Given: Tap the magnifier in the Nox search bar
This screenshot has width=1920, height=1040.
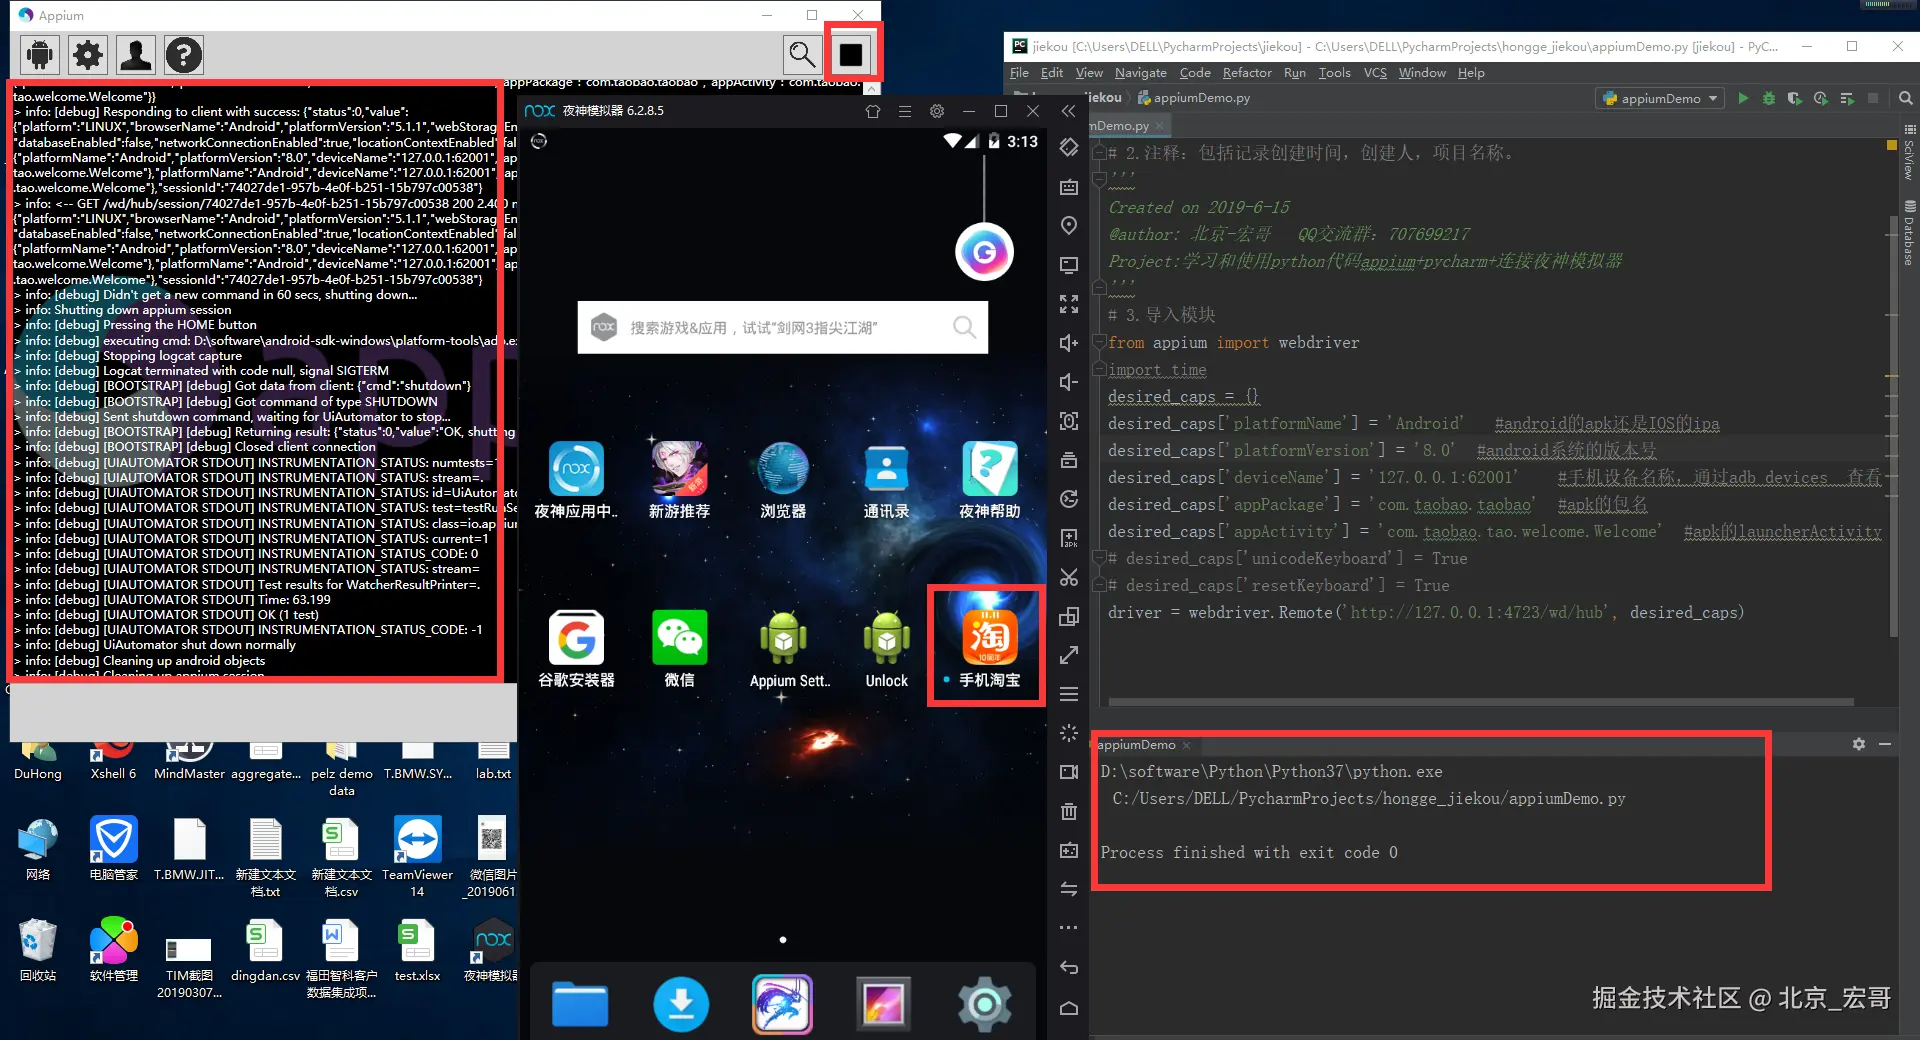Looking at the screenshot, I should click(964, 327).
